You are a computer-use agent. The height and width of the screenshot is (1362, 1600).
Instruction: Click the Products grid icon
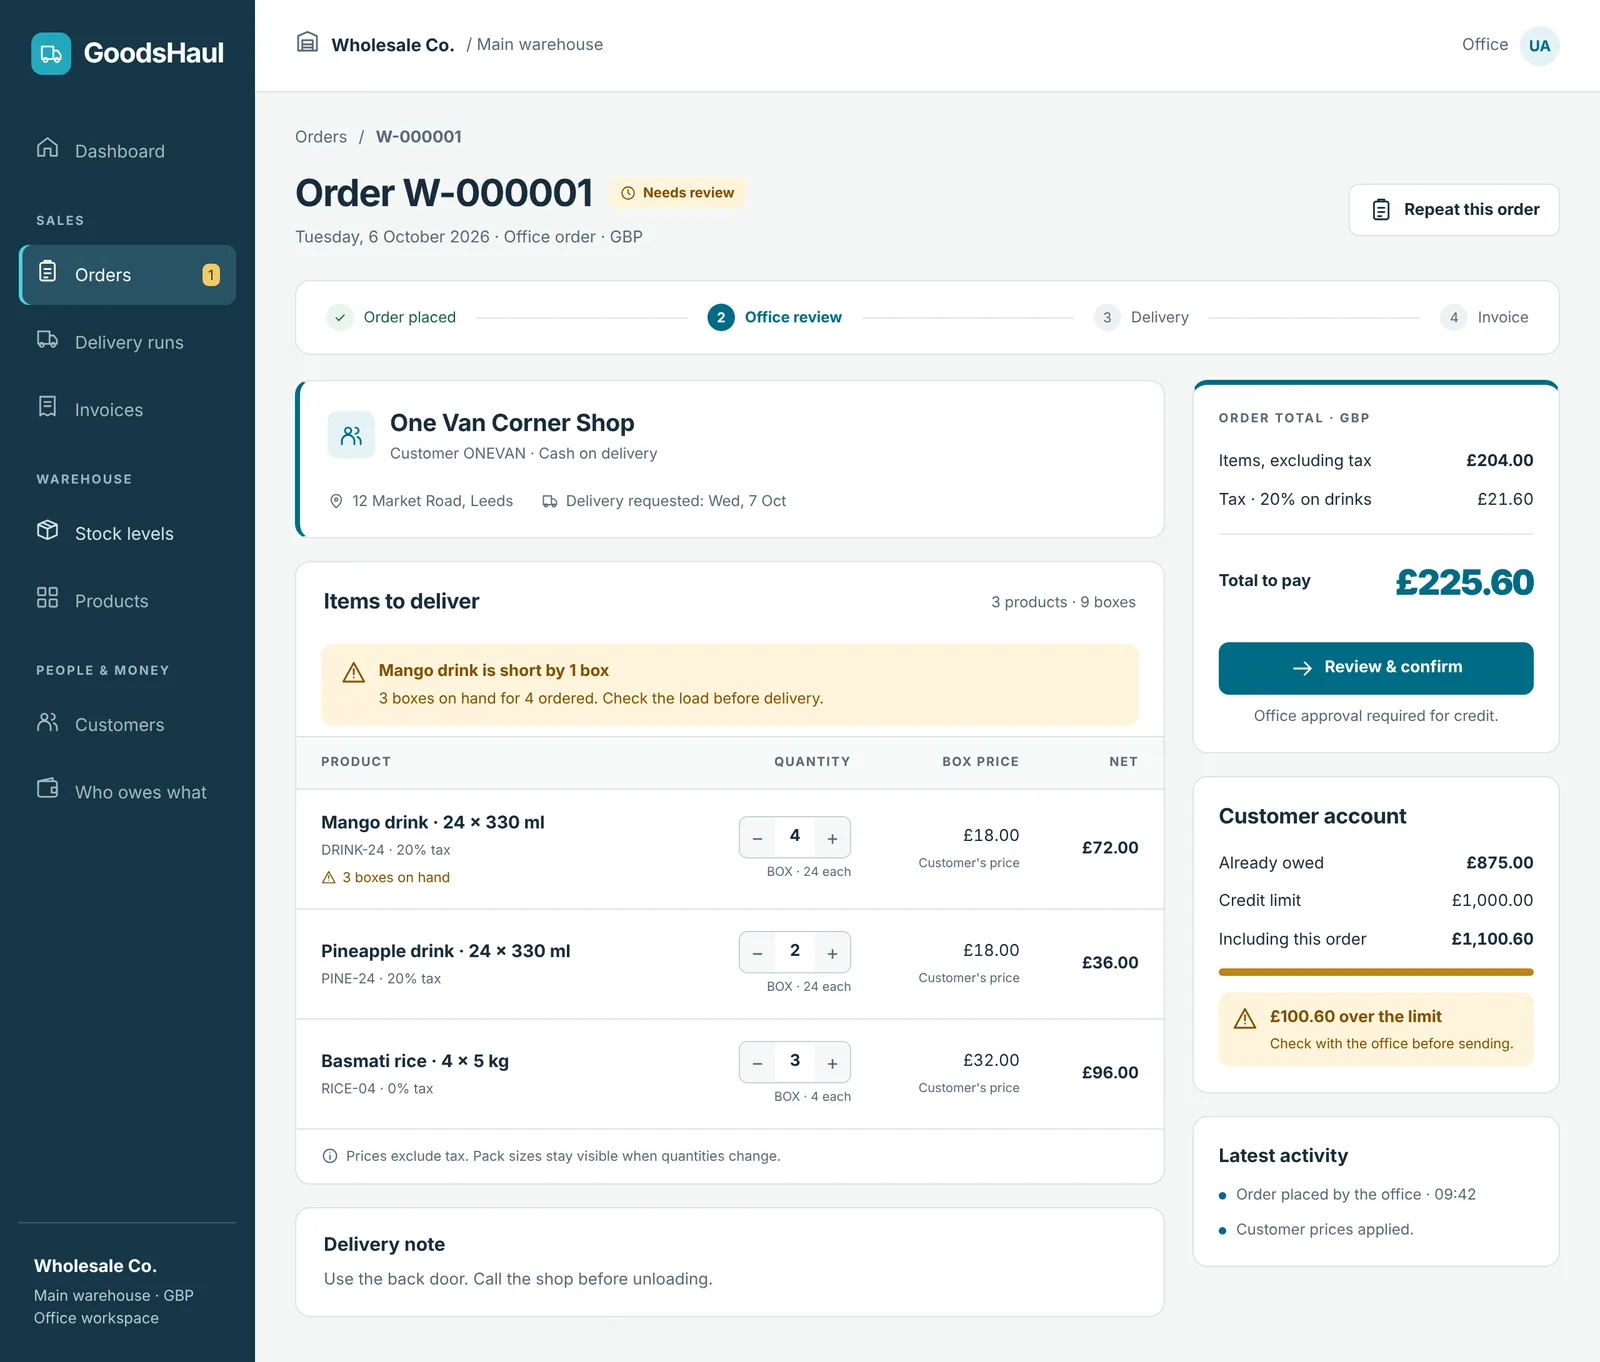click(47, 597)
